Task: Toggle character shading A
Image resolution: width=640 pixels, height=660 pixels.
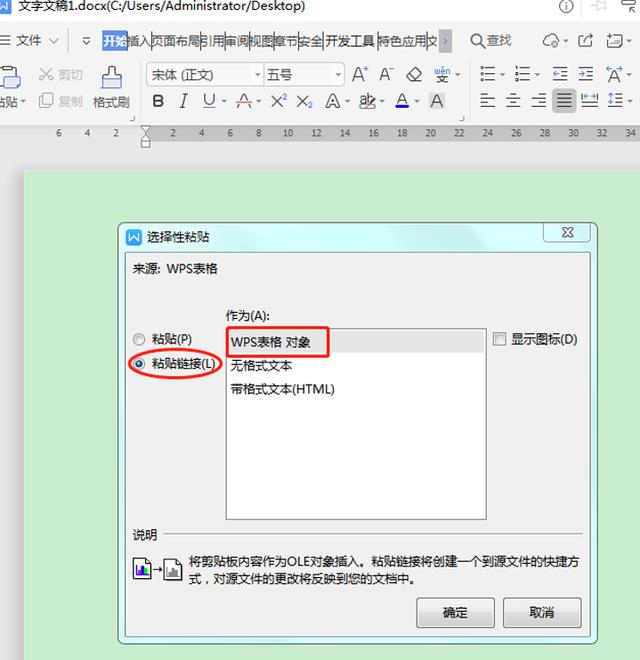Action: click(437, 101)
